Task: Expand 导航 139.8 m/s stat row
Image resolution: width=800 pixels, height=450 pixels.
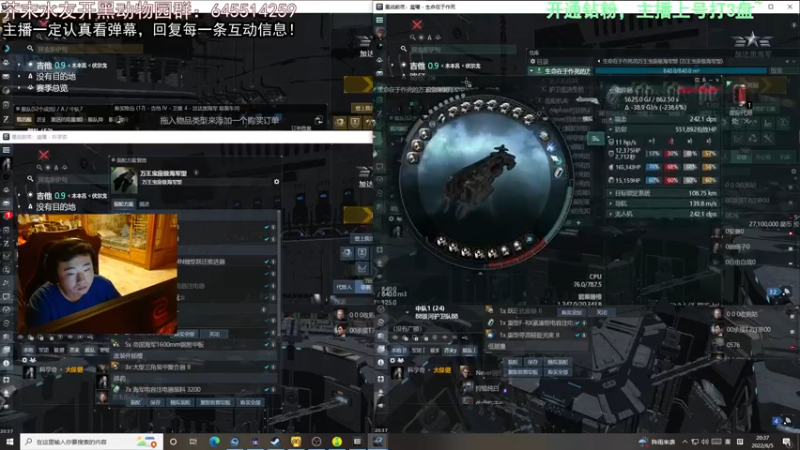Action: [664, 204]
